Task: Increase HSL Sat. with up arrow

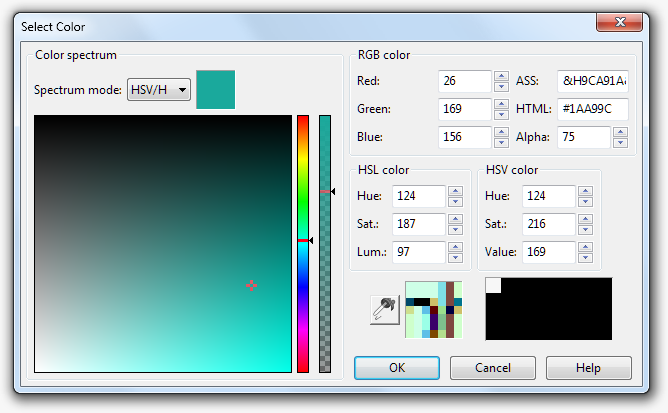Action: (455, 219)
